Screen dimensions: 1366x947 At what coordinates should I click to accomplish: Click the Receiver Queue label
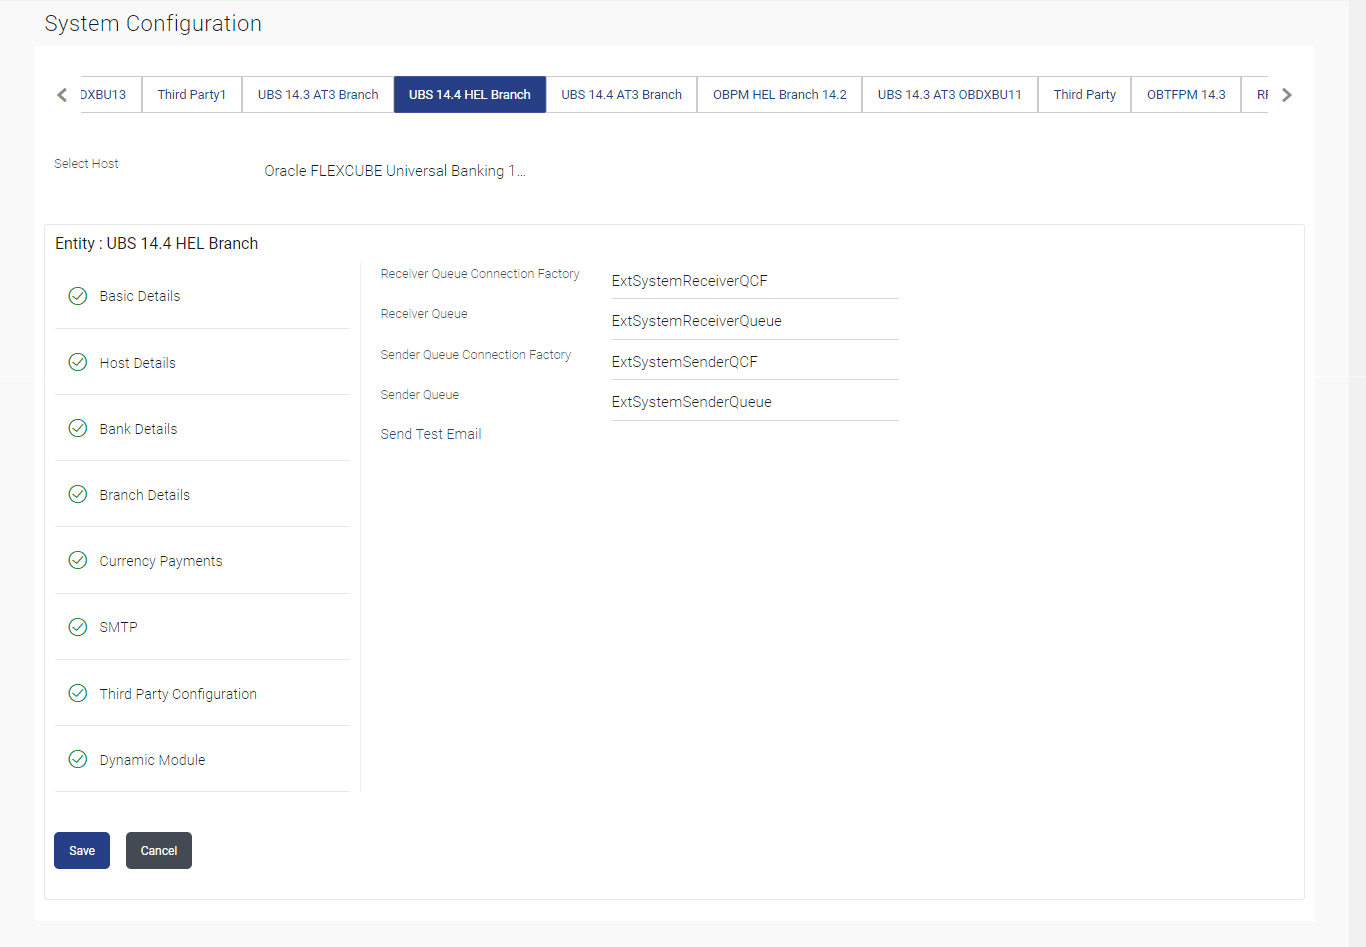point(424,313)
